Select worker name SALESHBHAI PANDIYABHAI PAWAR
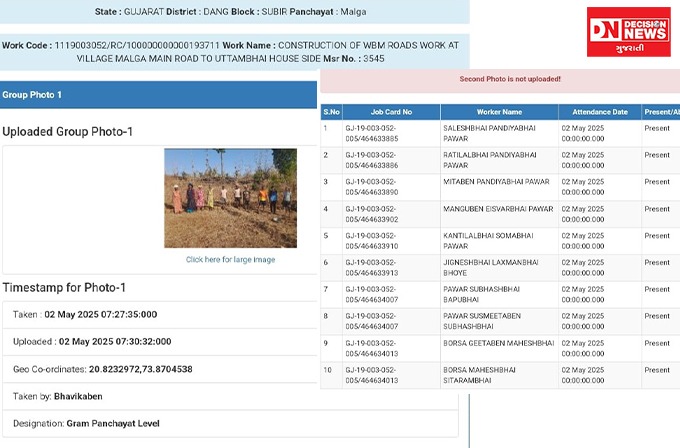680x448 pixels. coord(489,134)
